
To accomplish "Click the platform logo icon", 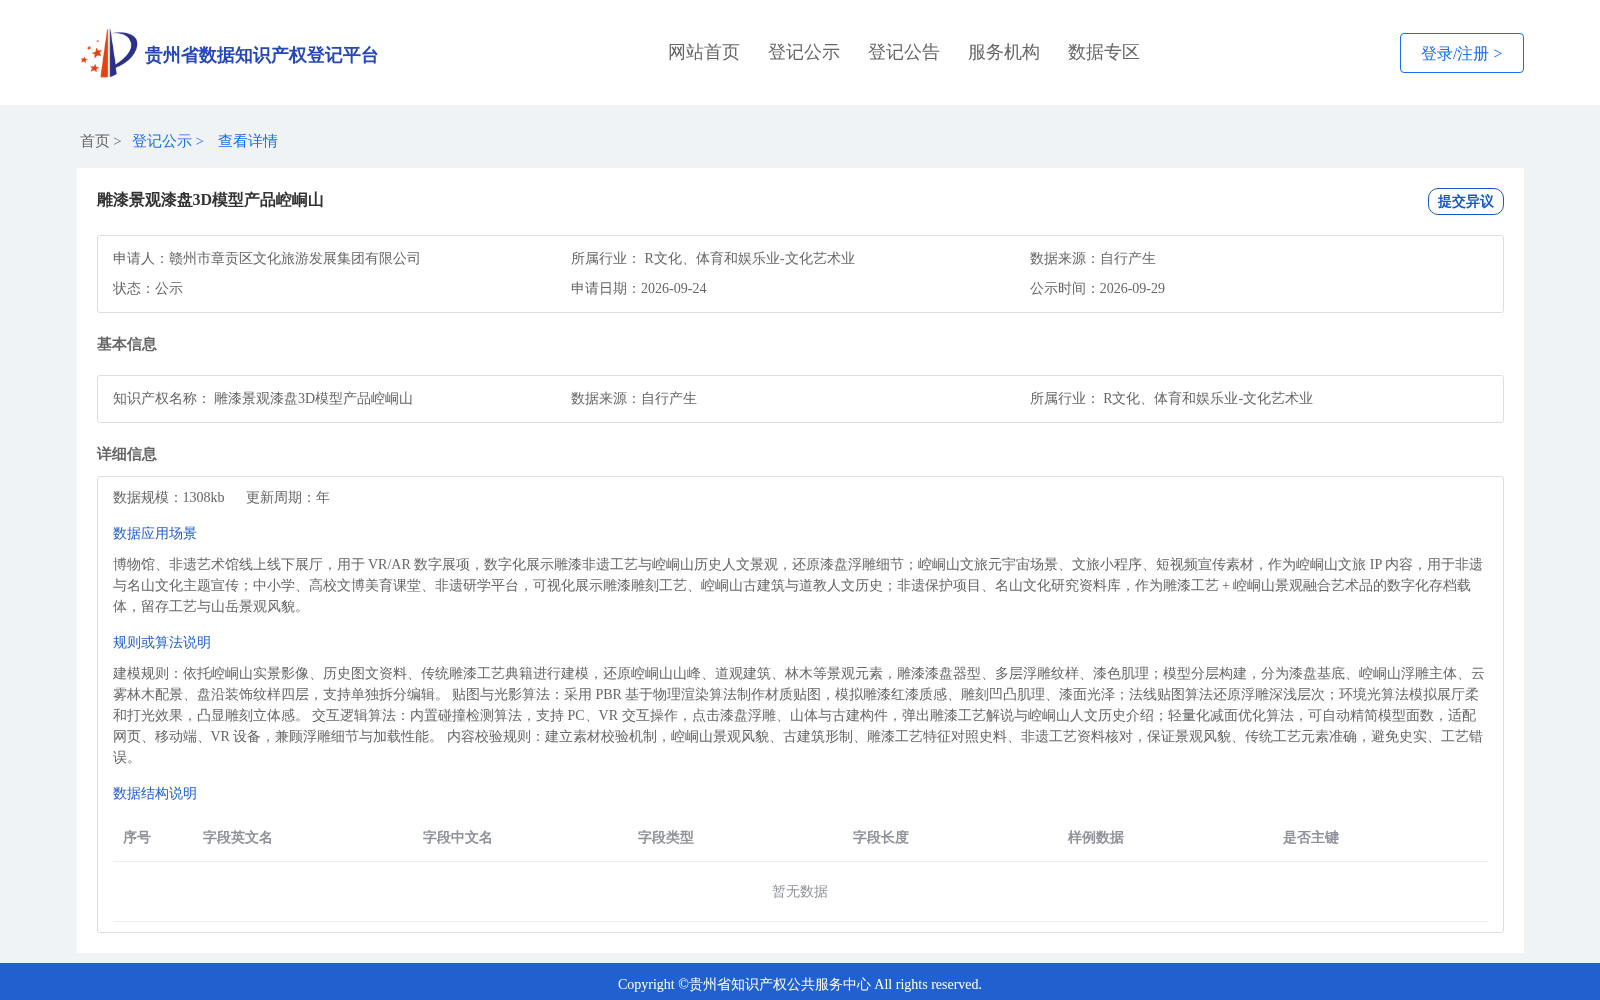I will click(109, 53).
